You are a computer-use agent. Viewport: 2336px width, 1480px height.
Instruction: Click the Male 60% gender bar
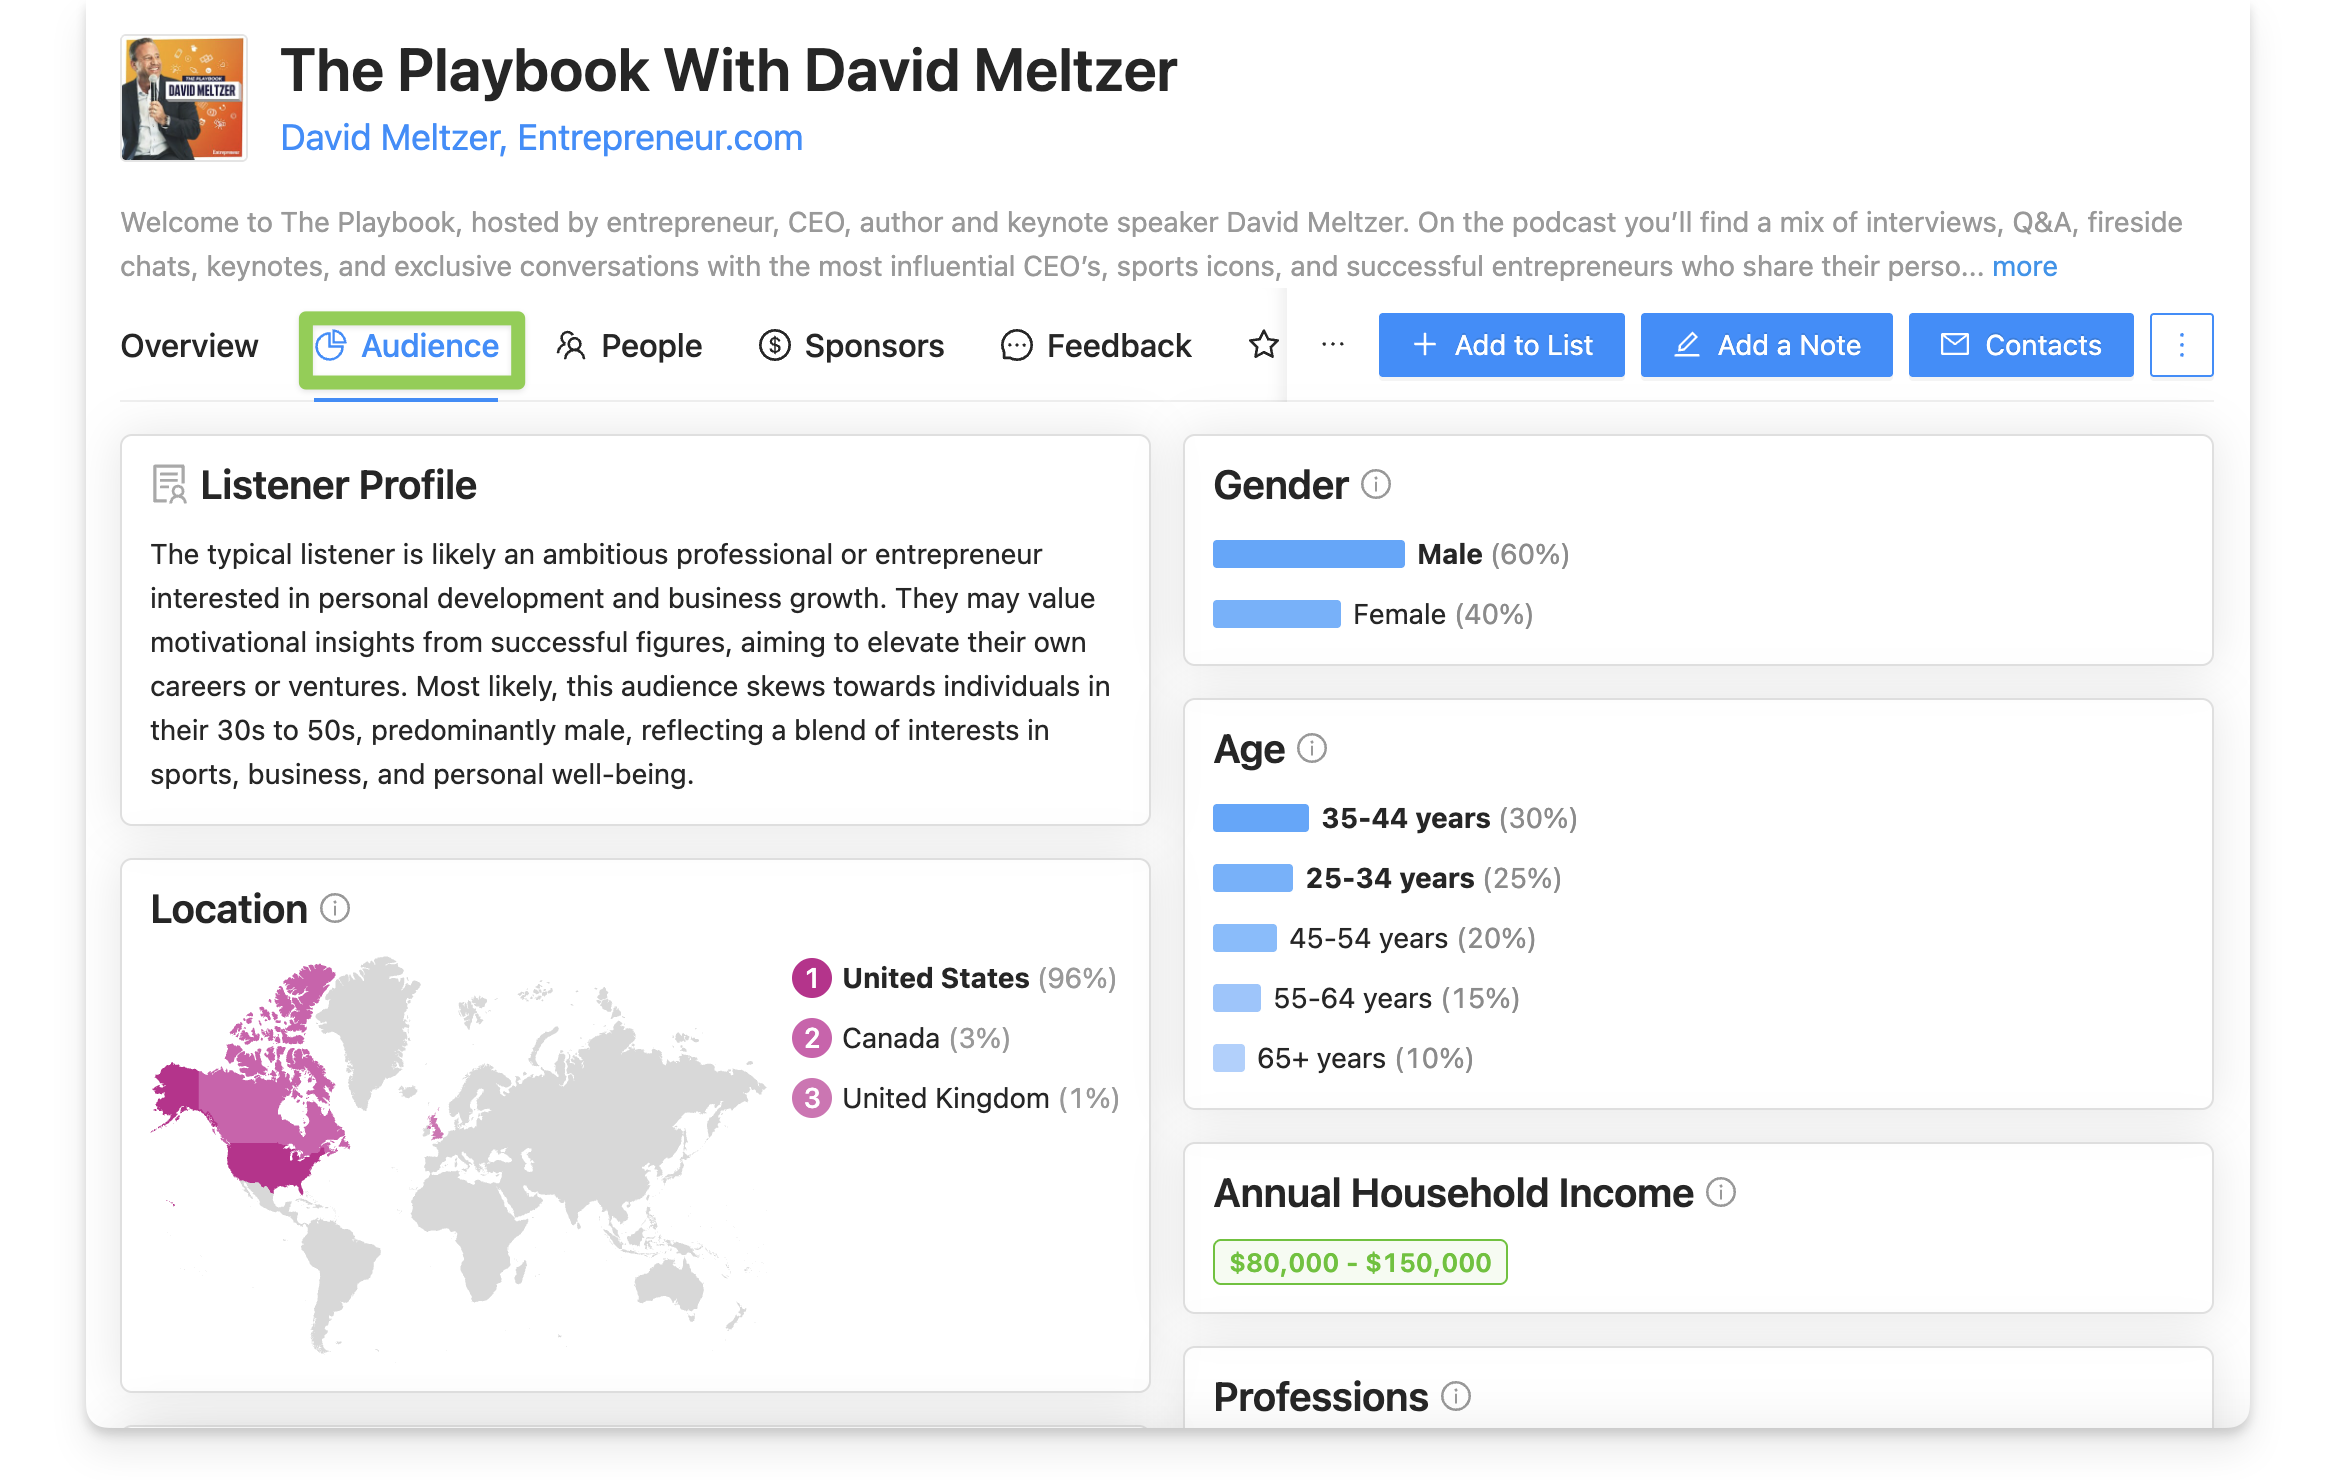point(1308,554)
